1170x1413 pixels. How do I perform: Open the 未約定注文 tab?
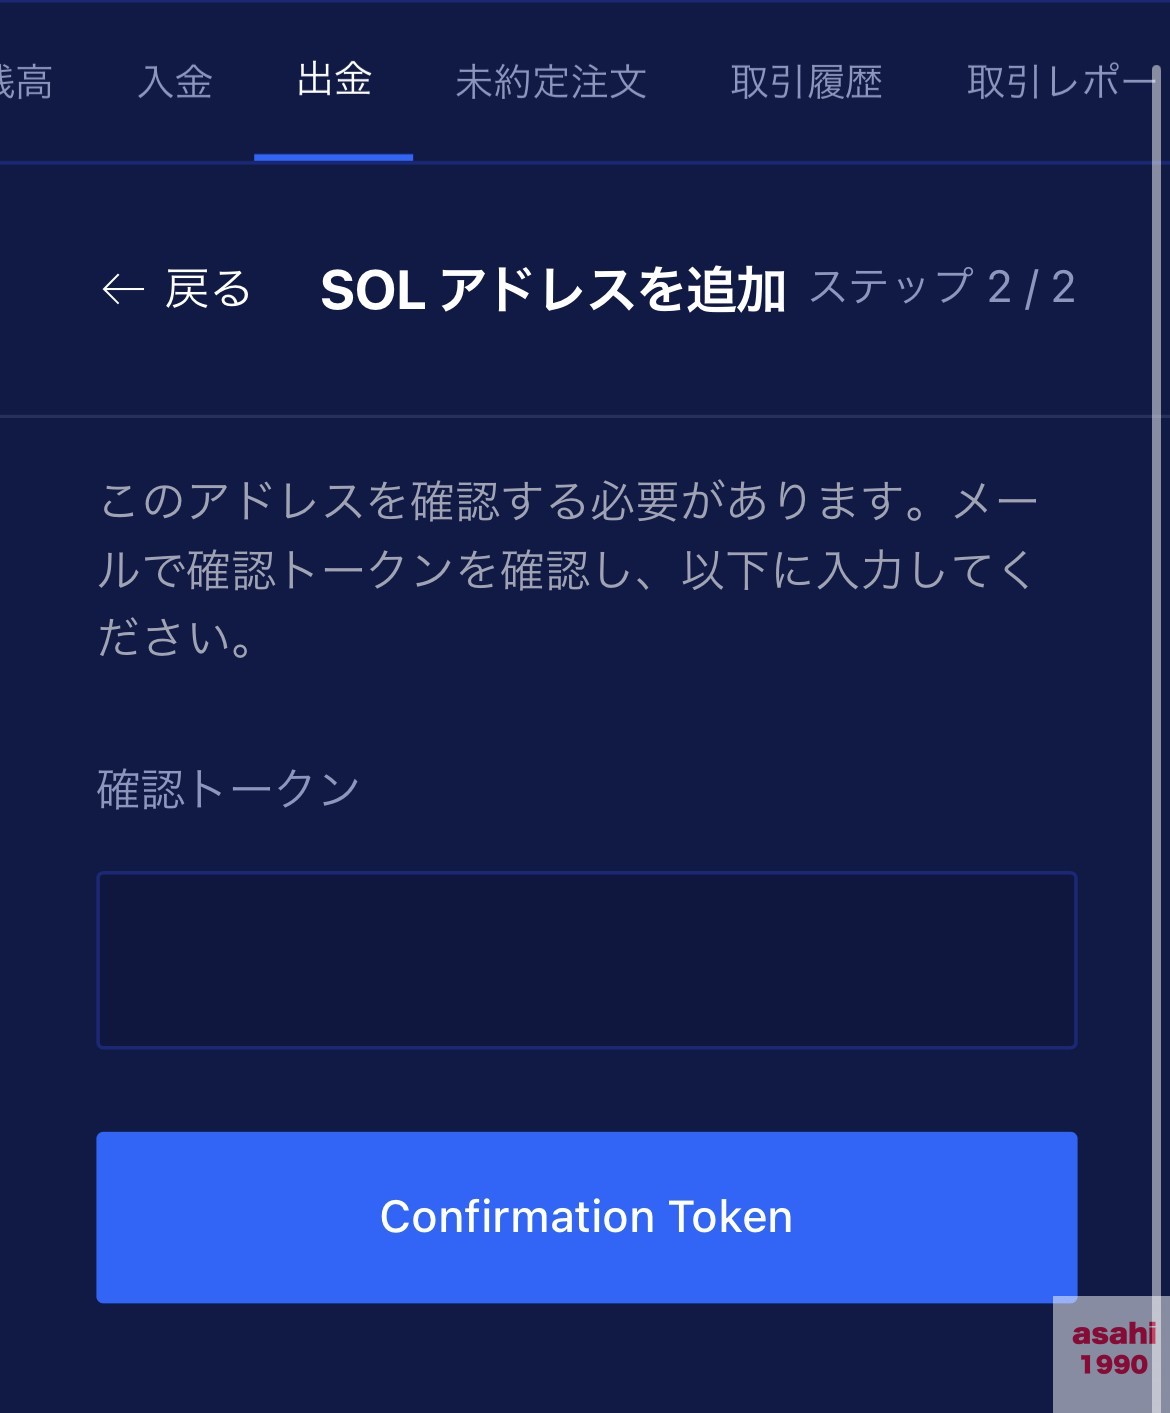click(551, 82)
